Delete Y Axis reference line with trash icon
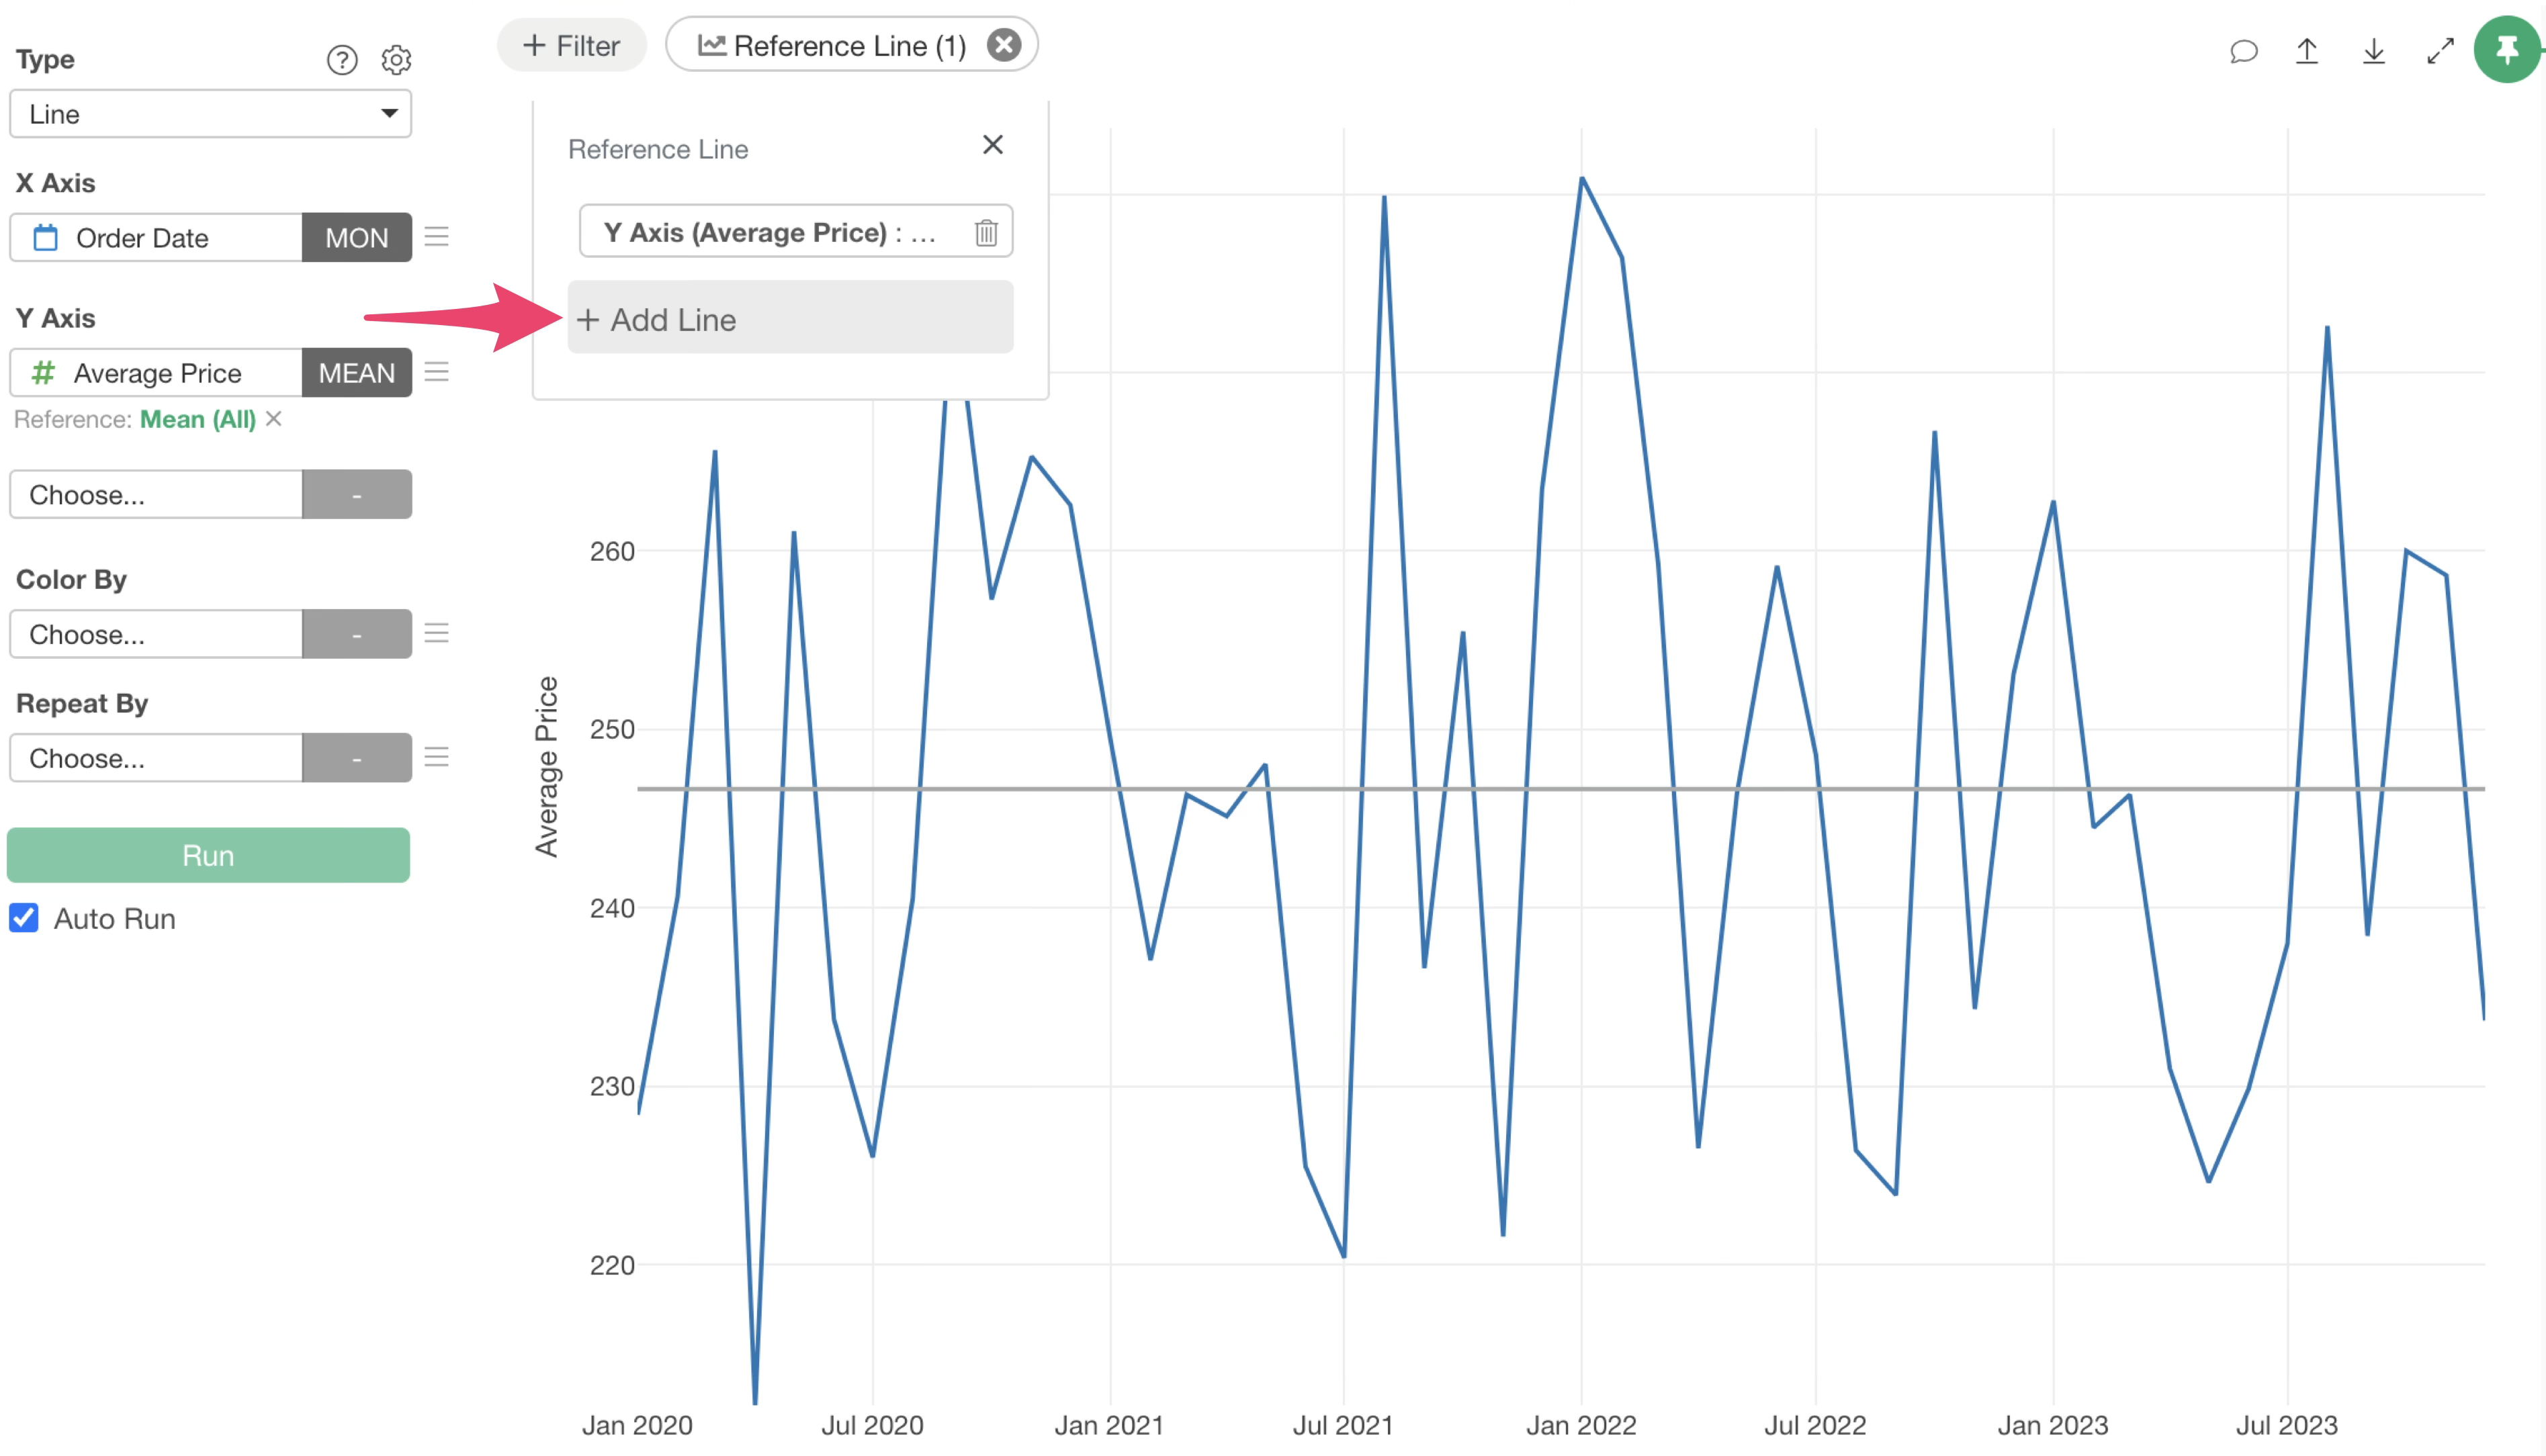This screenshot has height=1456, width=2546. coord(986,233)
